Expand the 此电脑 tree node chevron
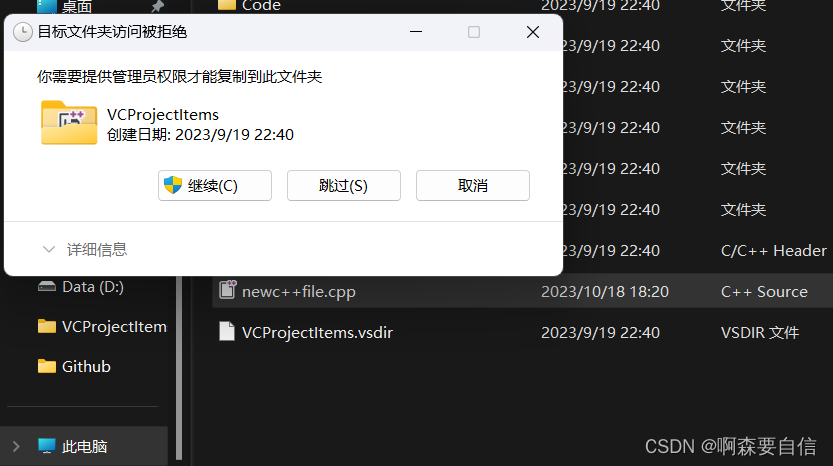This screenshot has width=833, height=466. (16, 446)
